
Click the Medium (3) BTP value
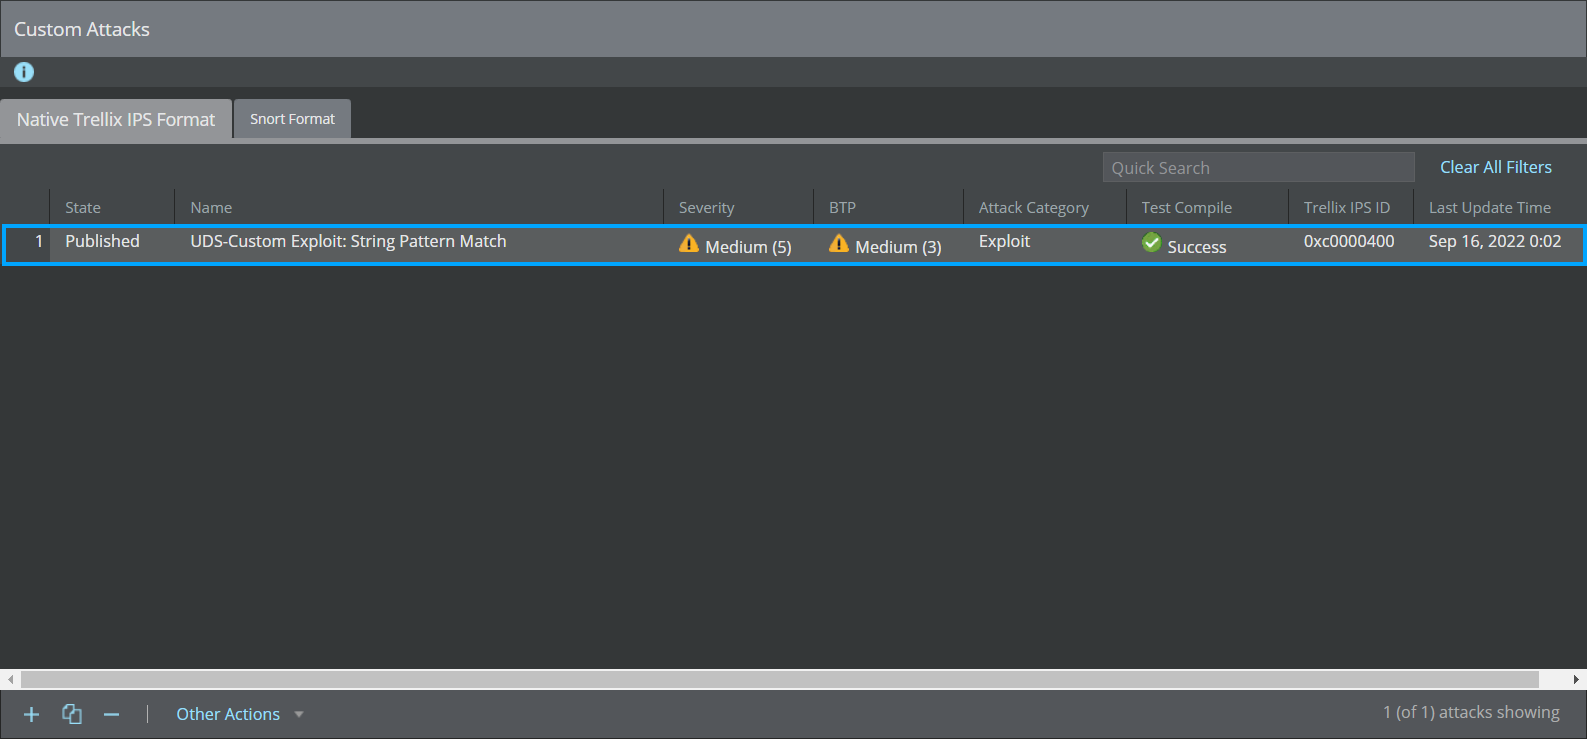[x=898, y=247]
